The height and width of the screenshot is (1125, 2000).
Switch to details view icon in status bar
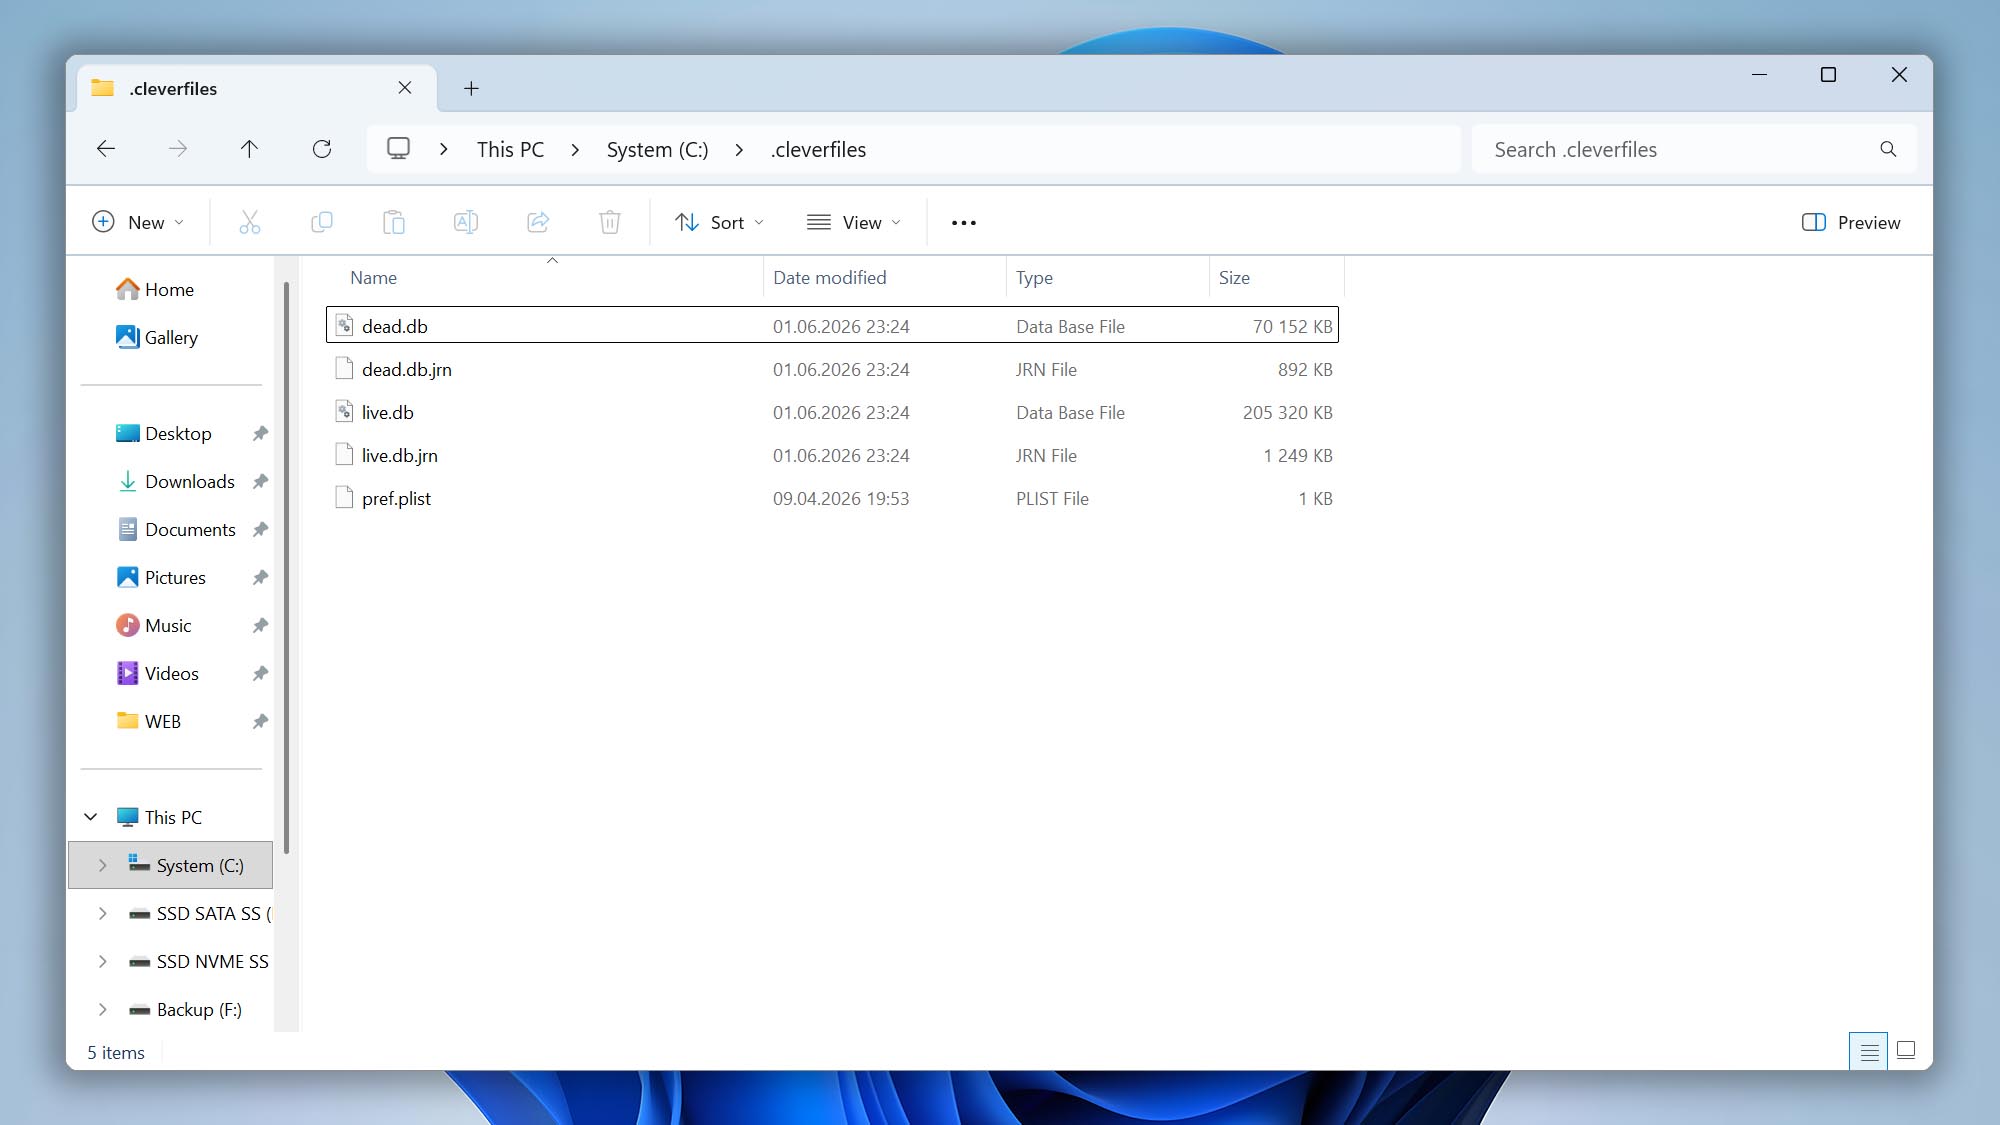[x=1868, y=1051]
